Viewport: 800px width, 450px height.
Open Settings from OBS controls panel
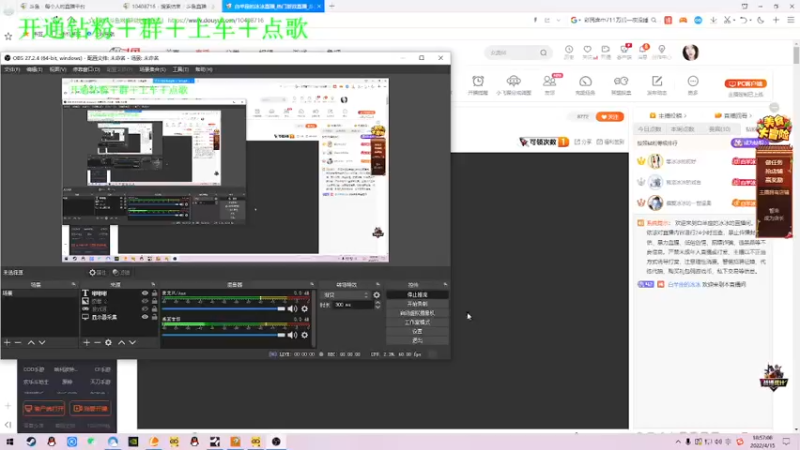click(x=417, y=332)
